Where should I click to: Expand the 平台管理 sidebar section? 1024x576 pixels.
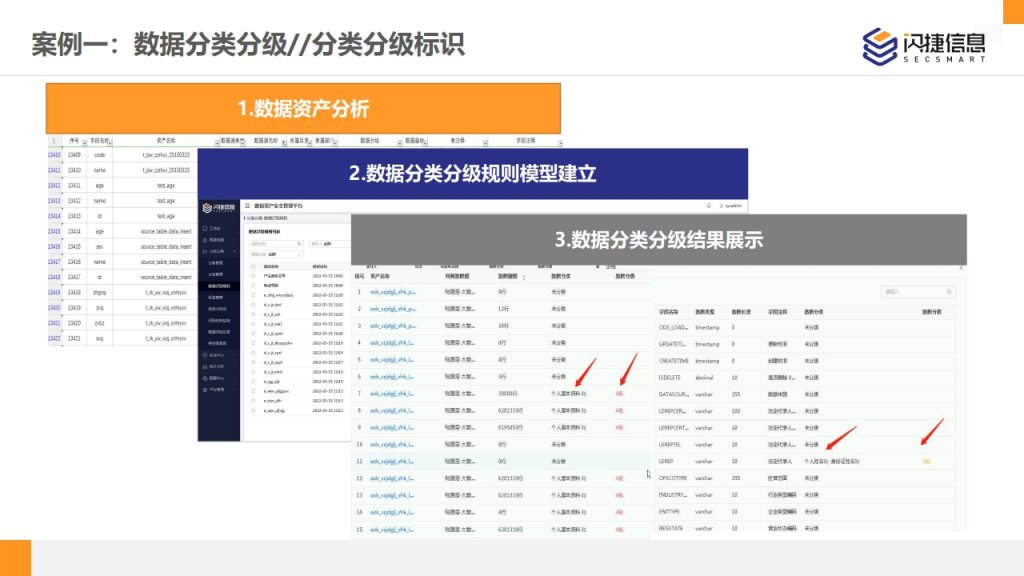(217, 390)
